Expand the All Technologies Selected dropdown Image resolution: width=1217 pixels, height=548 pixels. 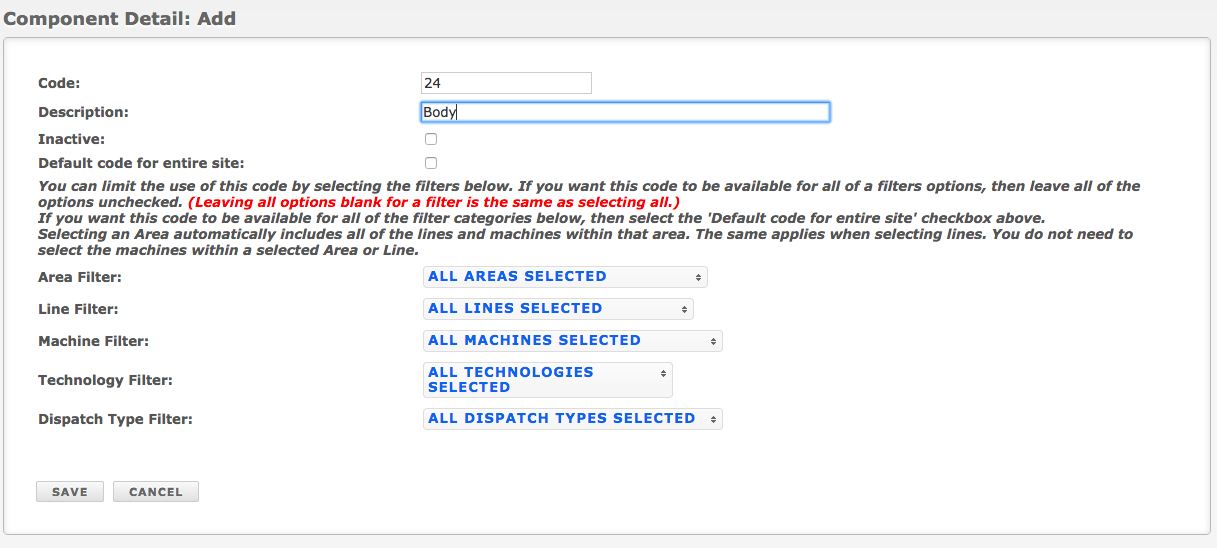point(548,380)
